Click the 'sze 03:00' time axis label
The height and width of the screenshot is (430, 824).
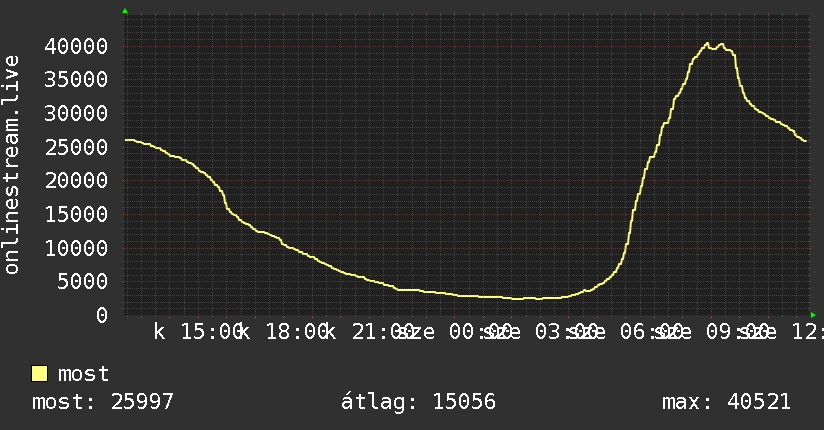(x=541, y=332)
